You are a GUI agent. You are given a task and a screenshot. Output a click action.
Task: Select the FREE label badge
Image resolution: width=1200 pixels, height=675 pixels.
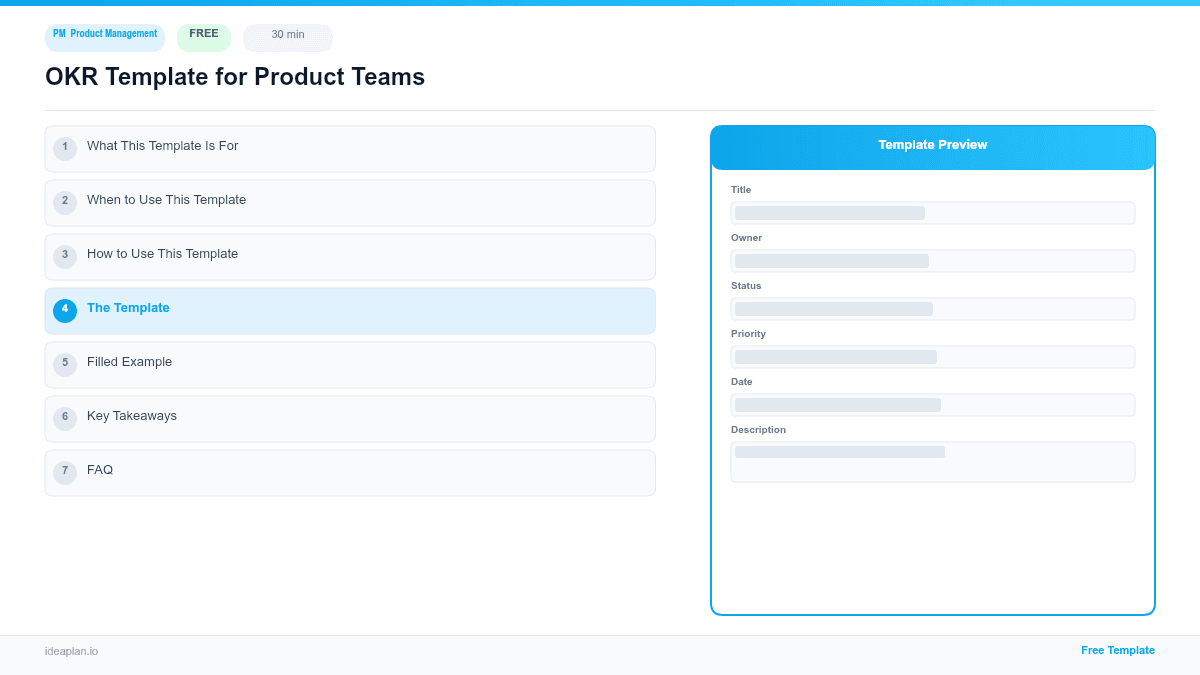pos(203,34)
